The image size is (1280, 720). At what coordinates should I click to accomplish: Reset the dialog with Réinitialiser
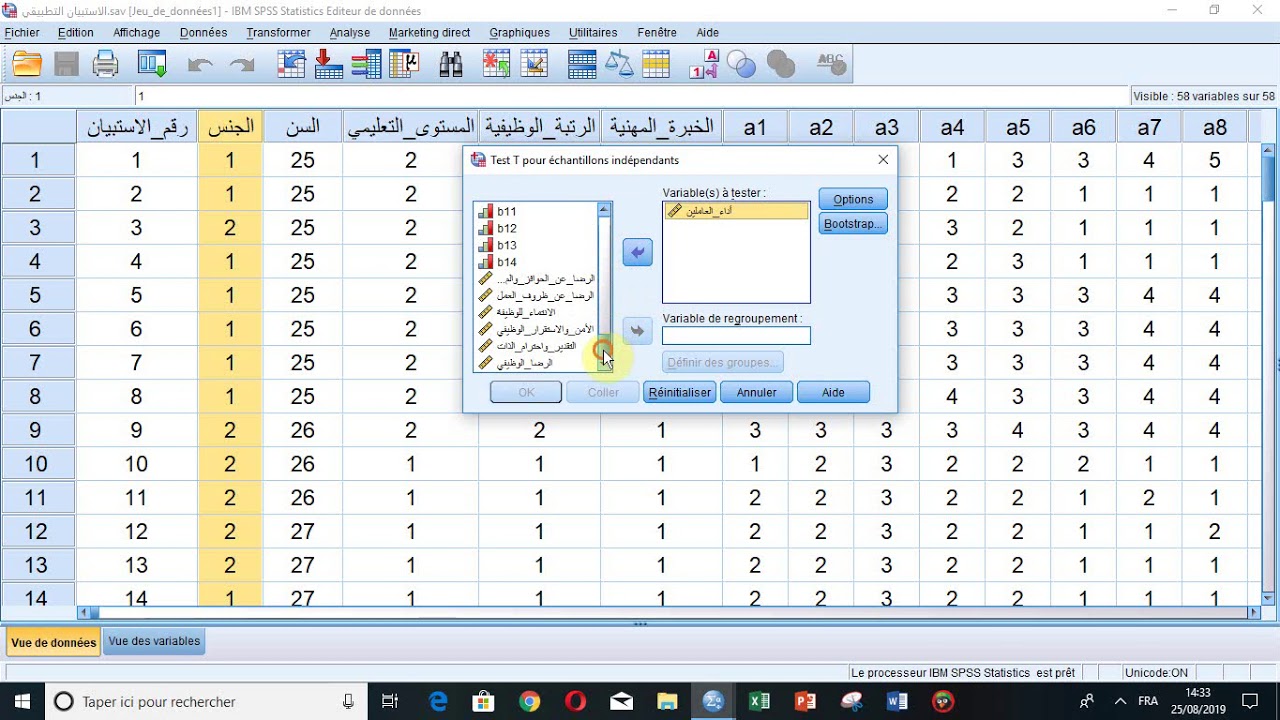[680, 392]
